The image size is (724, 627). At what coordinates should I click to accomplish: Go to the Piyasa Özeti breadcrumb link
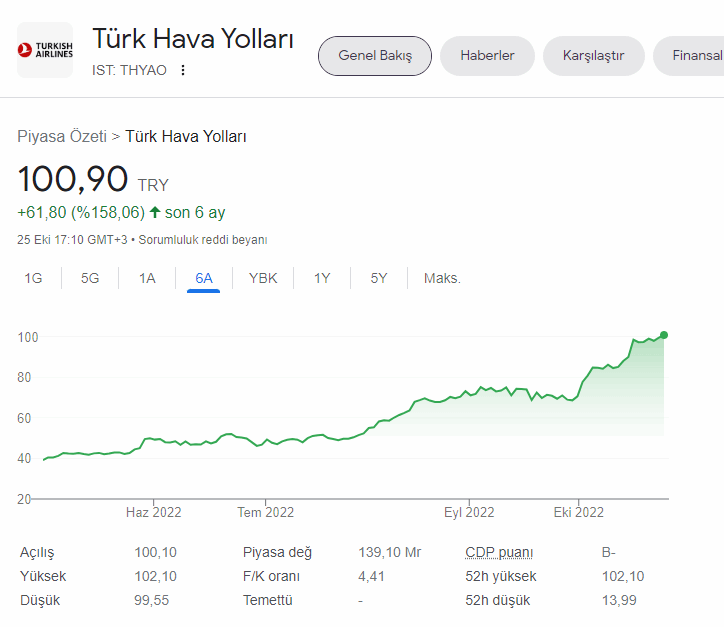62,137
